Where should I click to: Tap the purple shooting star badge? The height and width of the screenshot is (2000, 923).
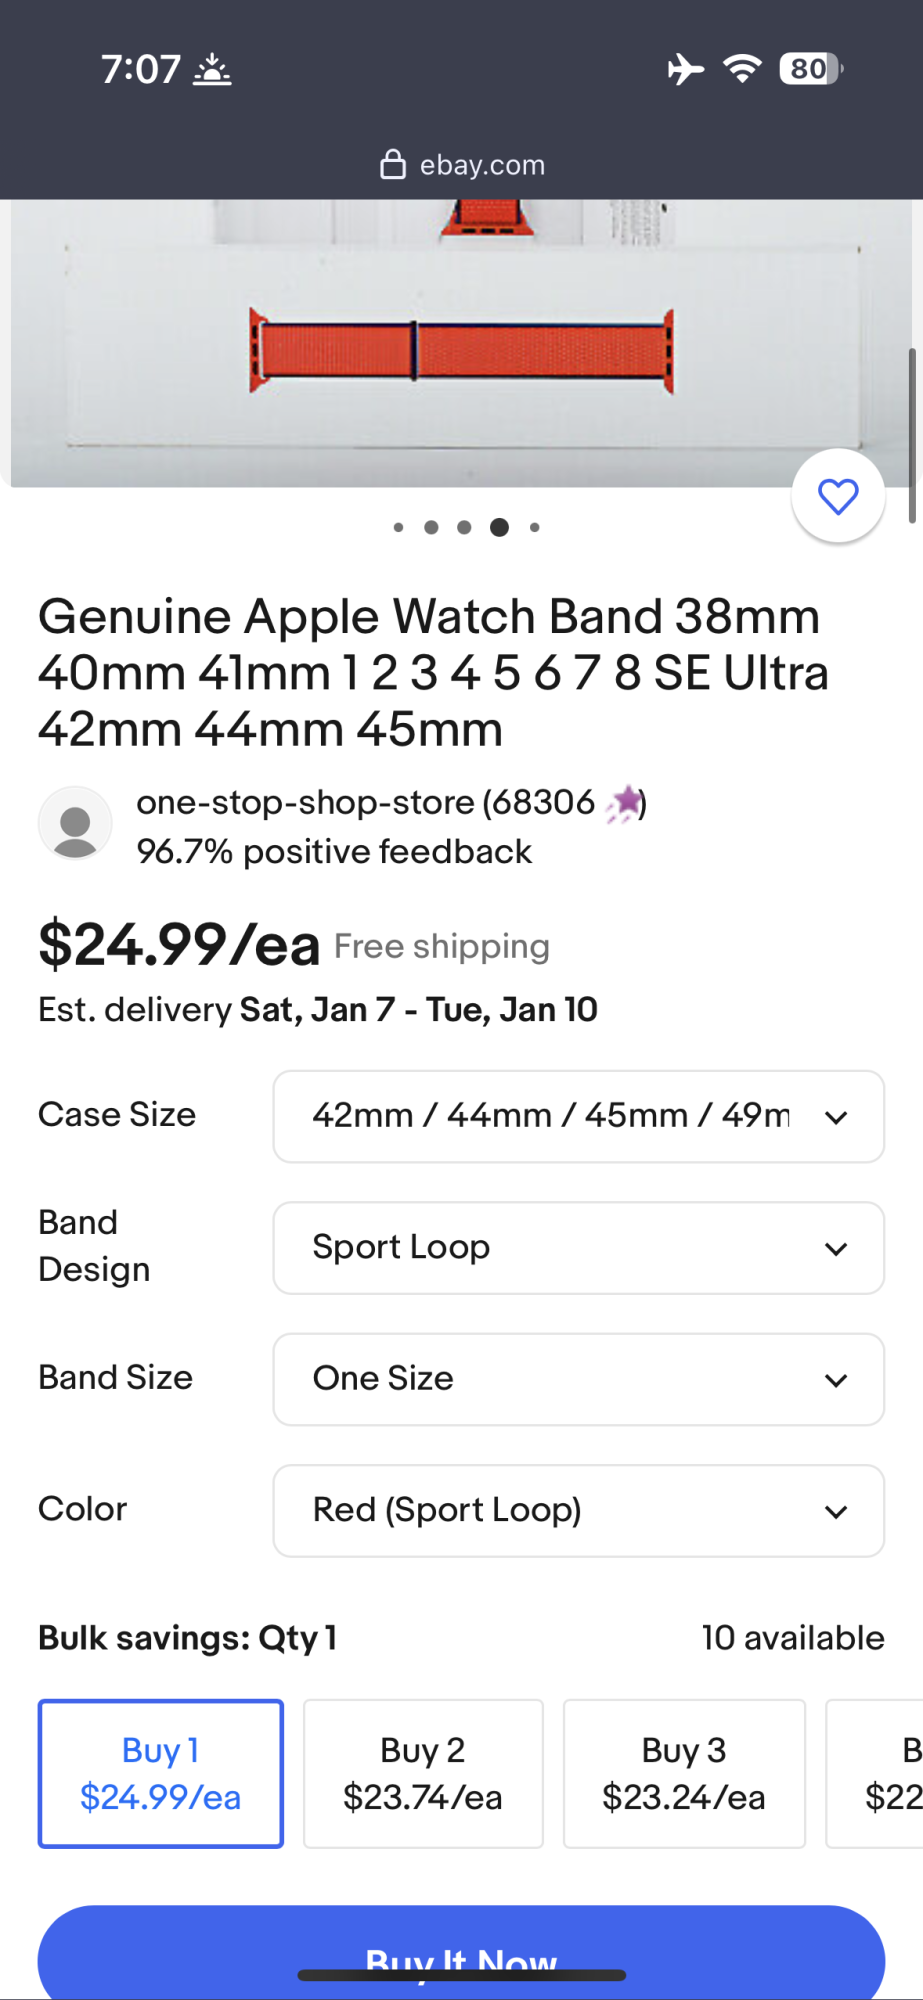click(x=624, y=803)
